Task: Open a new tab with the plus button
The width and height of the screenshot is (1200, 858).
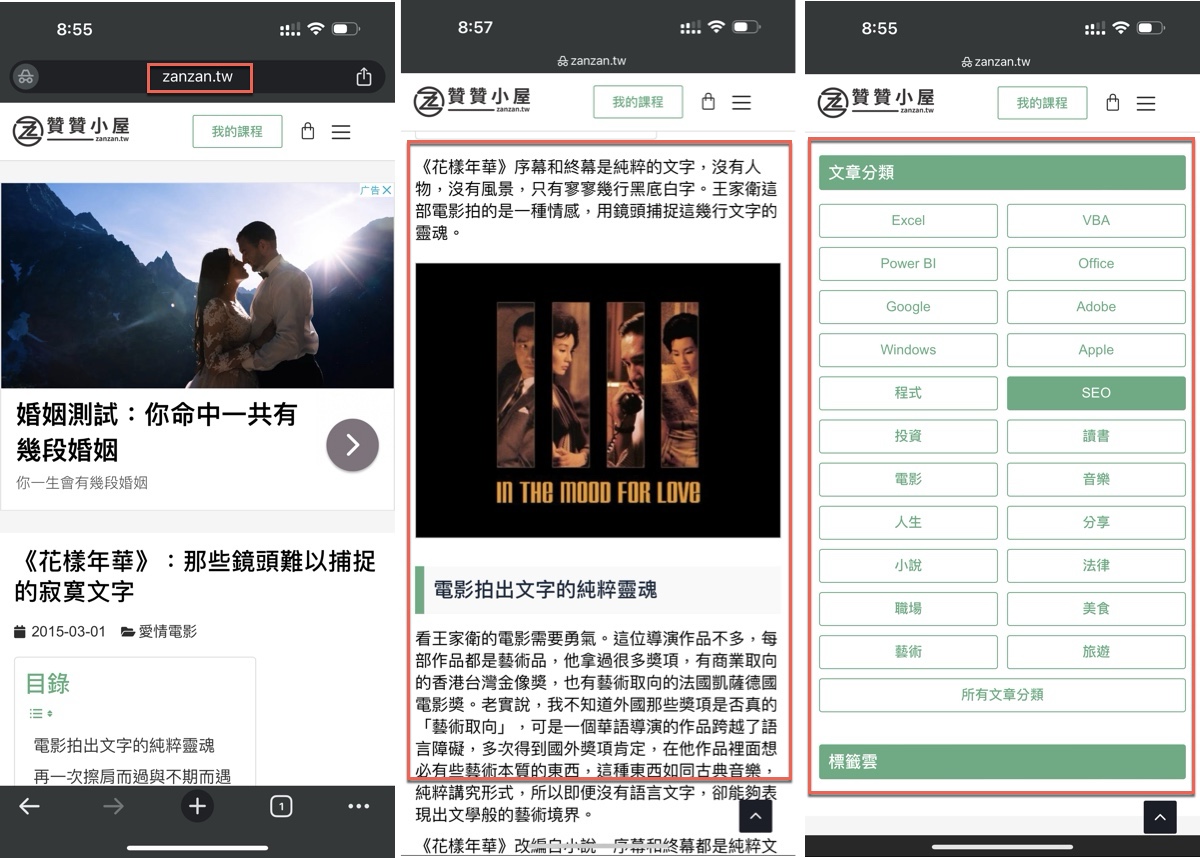Action: [x=197, y=807]
